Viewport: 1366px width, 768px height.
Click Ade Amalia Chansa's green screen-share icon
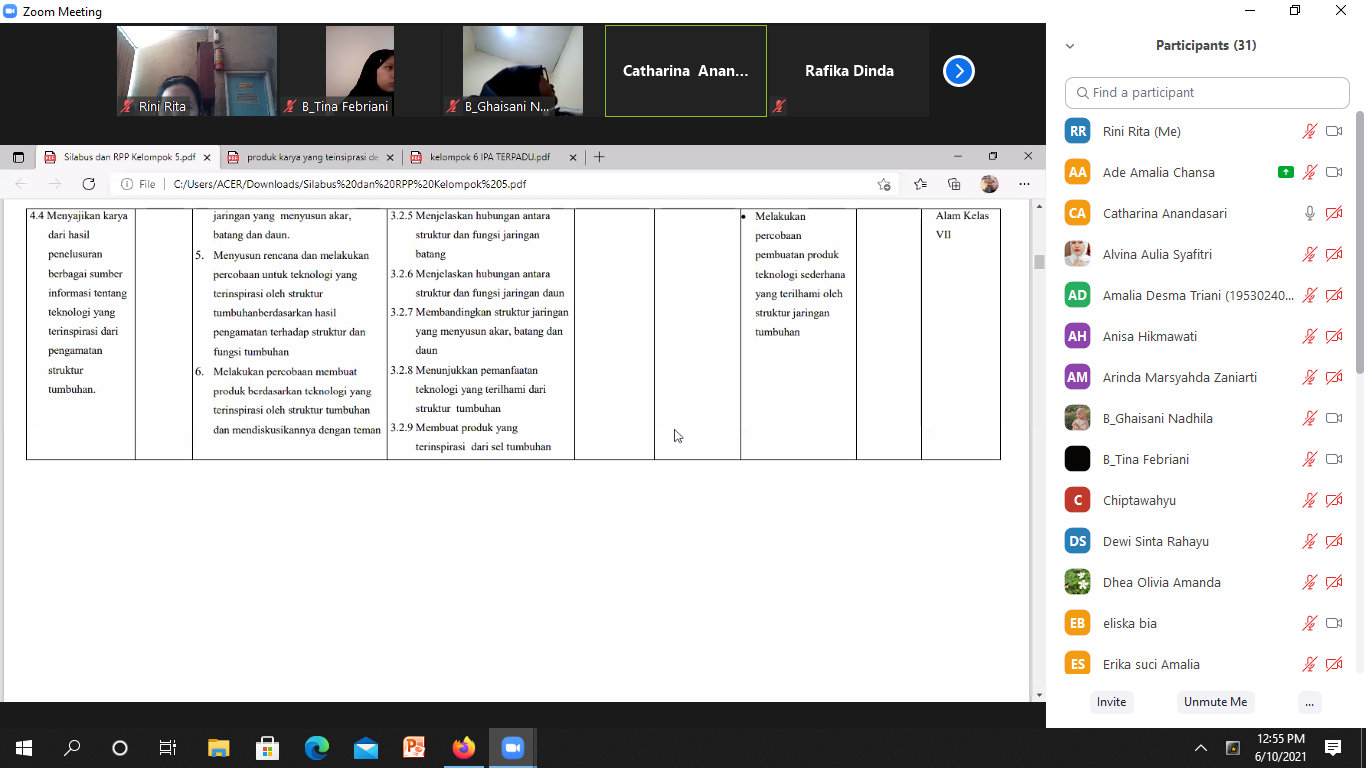1286,172
